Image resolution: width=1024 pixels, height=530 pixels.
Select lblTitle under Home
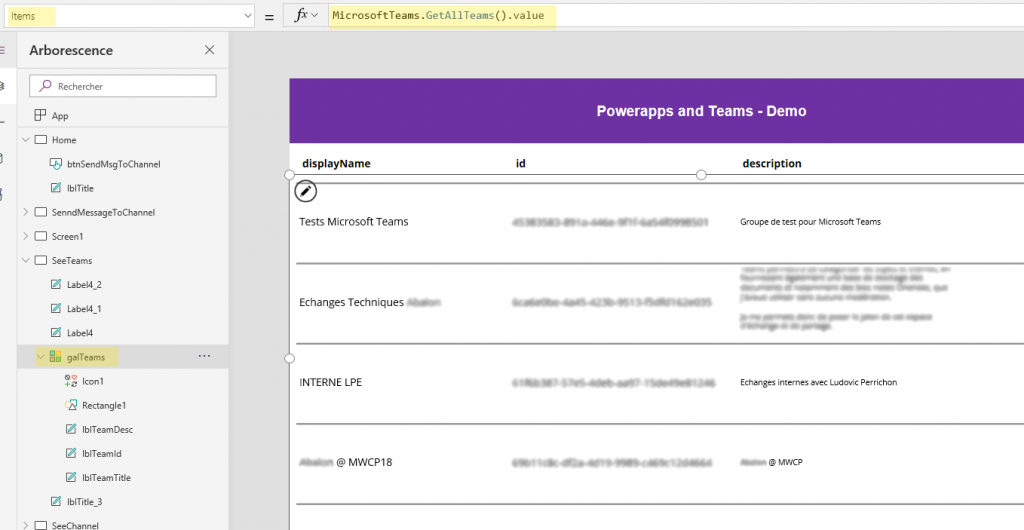pyautogui.click(x=80, y=188)
